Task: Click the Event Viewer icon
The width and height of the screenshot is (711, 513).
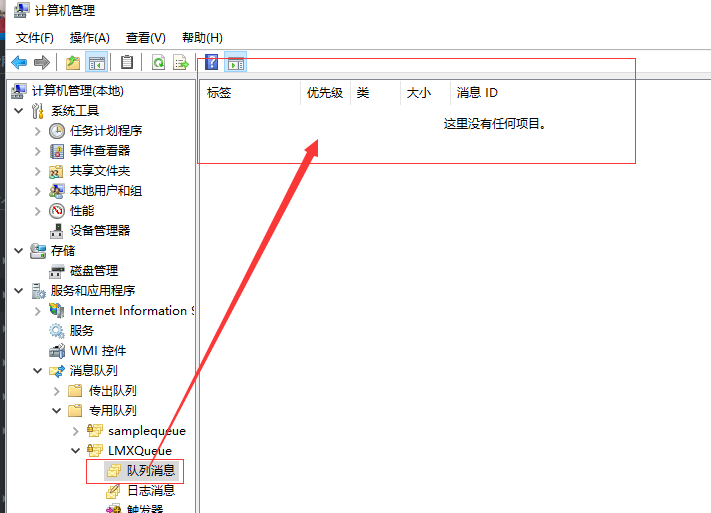Action: (57, 151)
